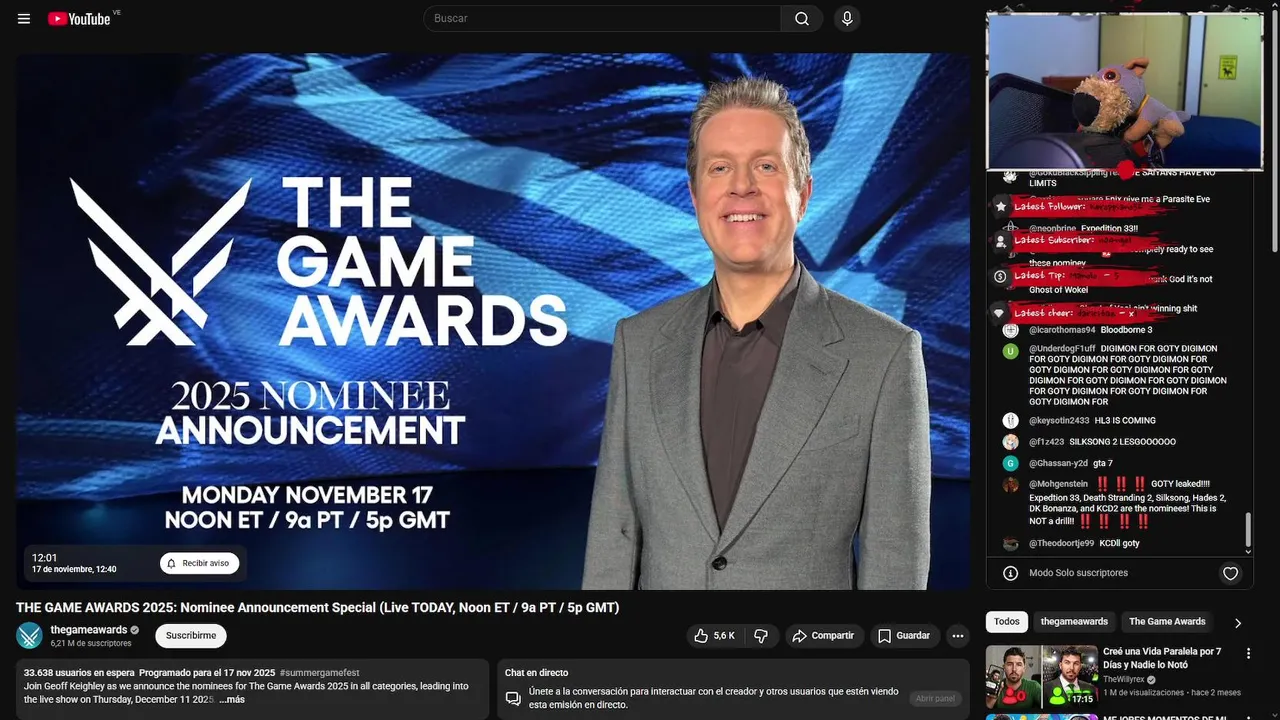Click message 'KCDll goty' in chat
The image size is (1280, 720).
point(1120,544)
